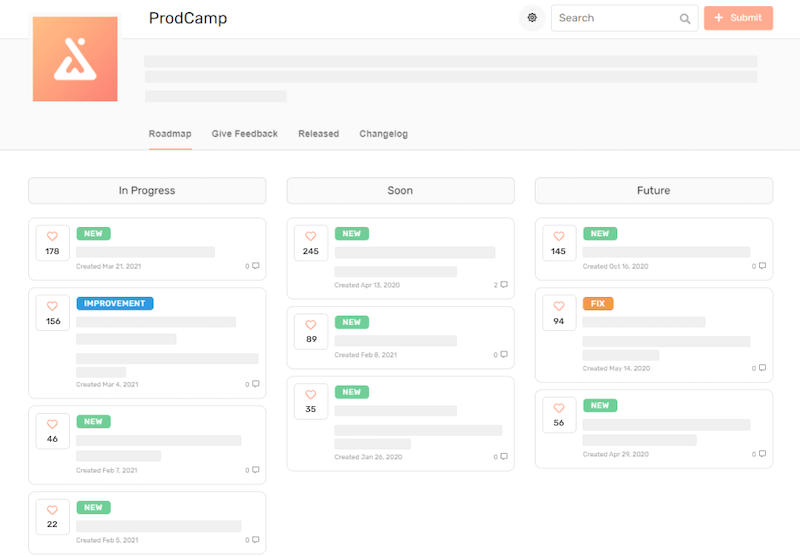
Task: Click the search magnifier icon
Action: 685,19
